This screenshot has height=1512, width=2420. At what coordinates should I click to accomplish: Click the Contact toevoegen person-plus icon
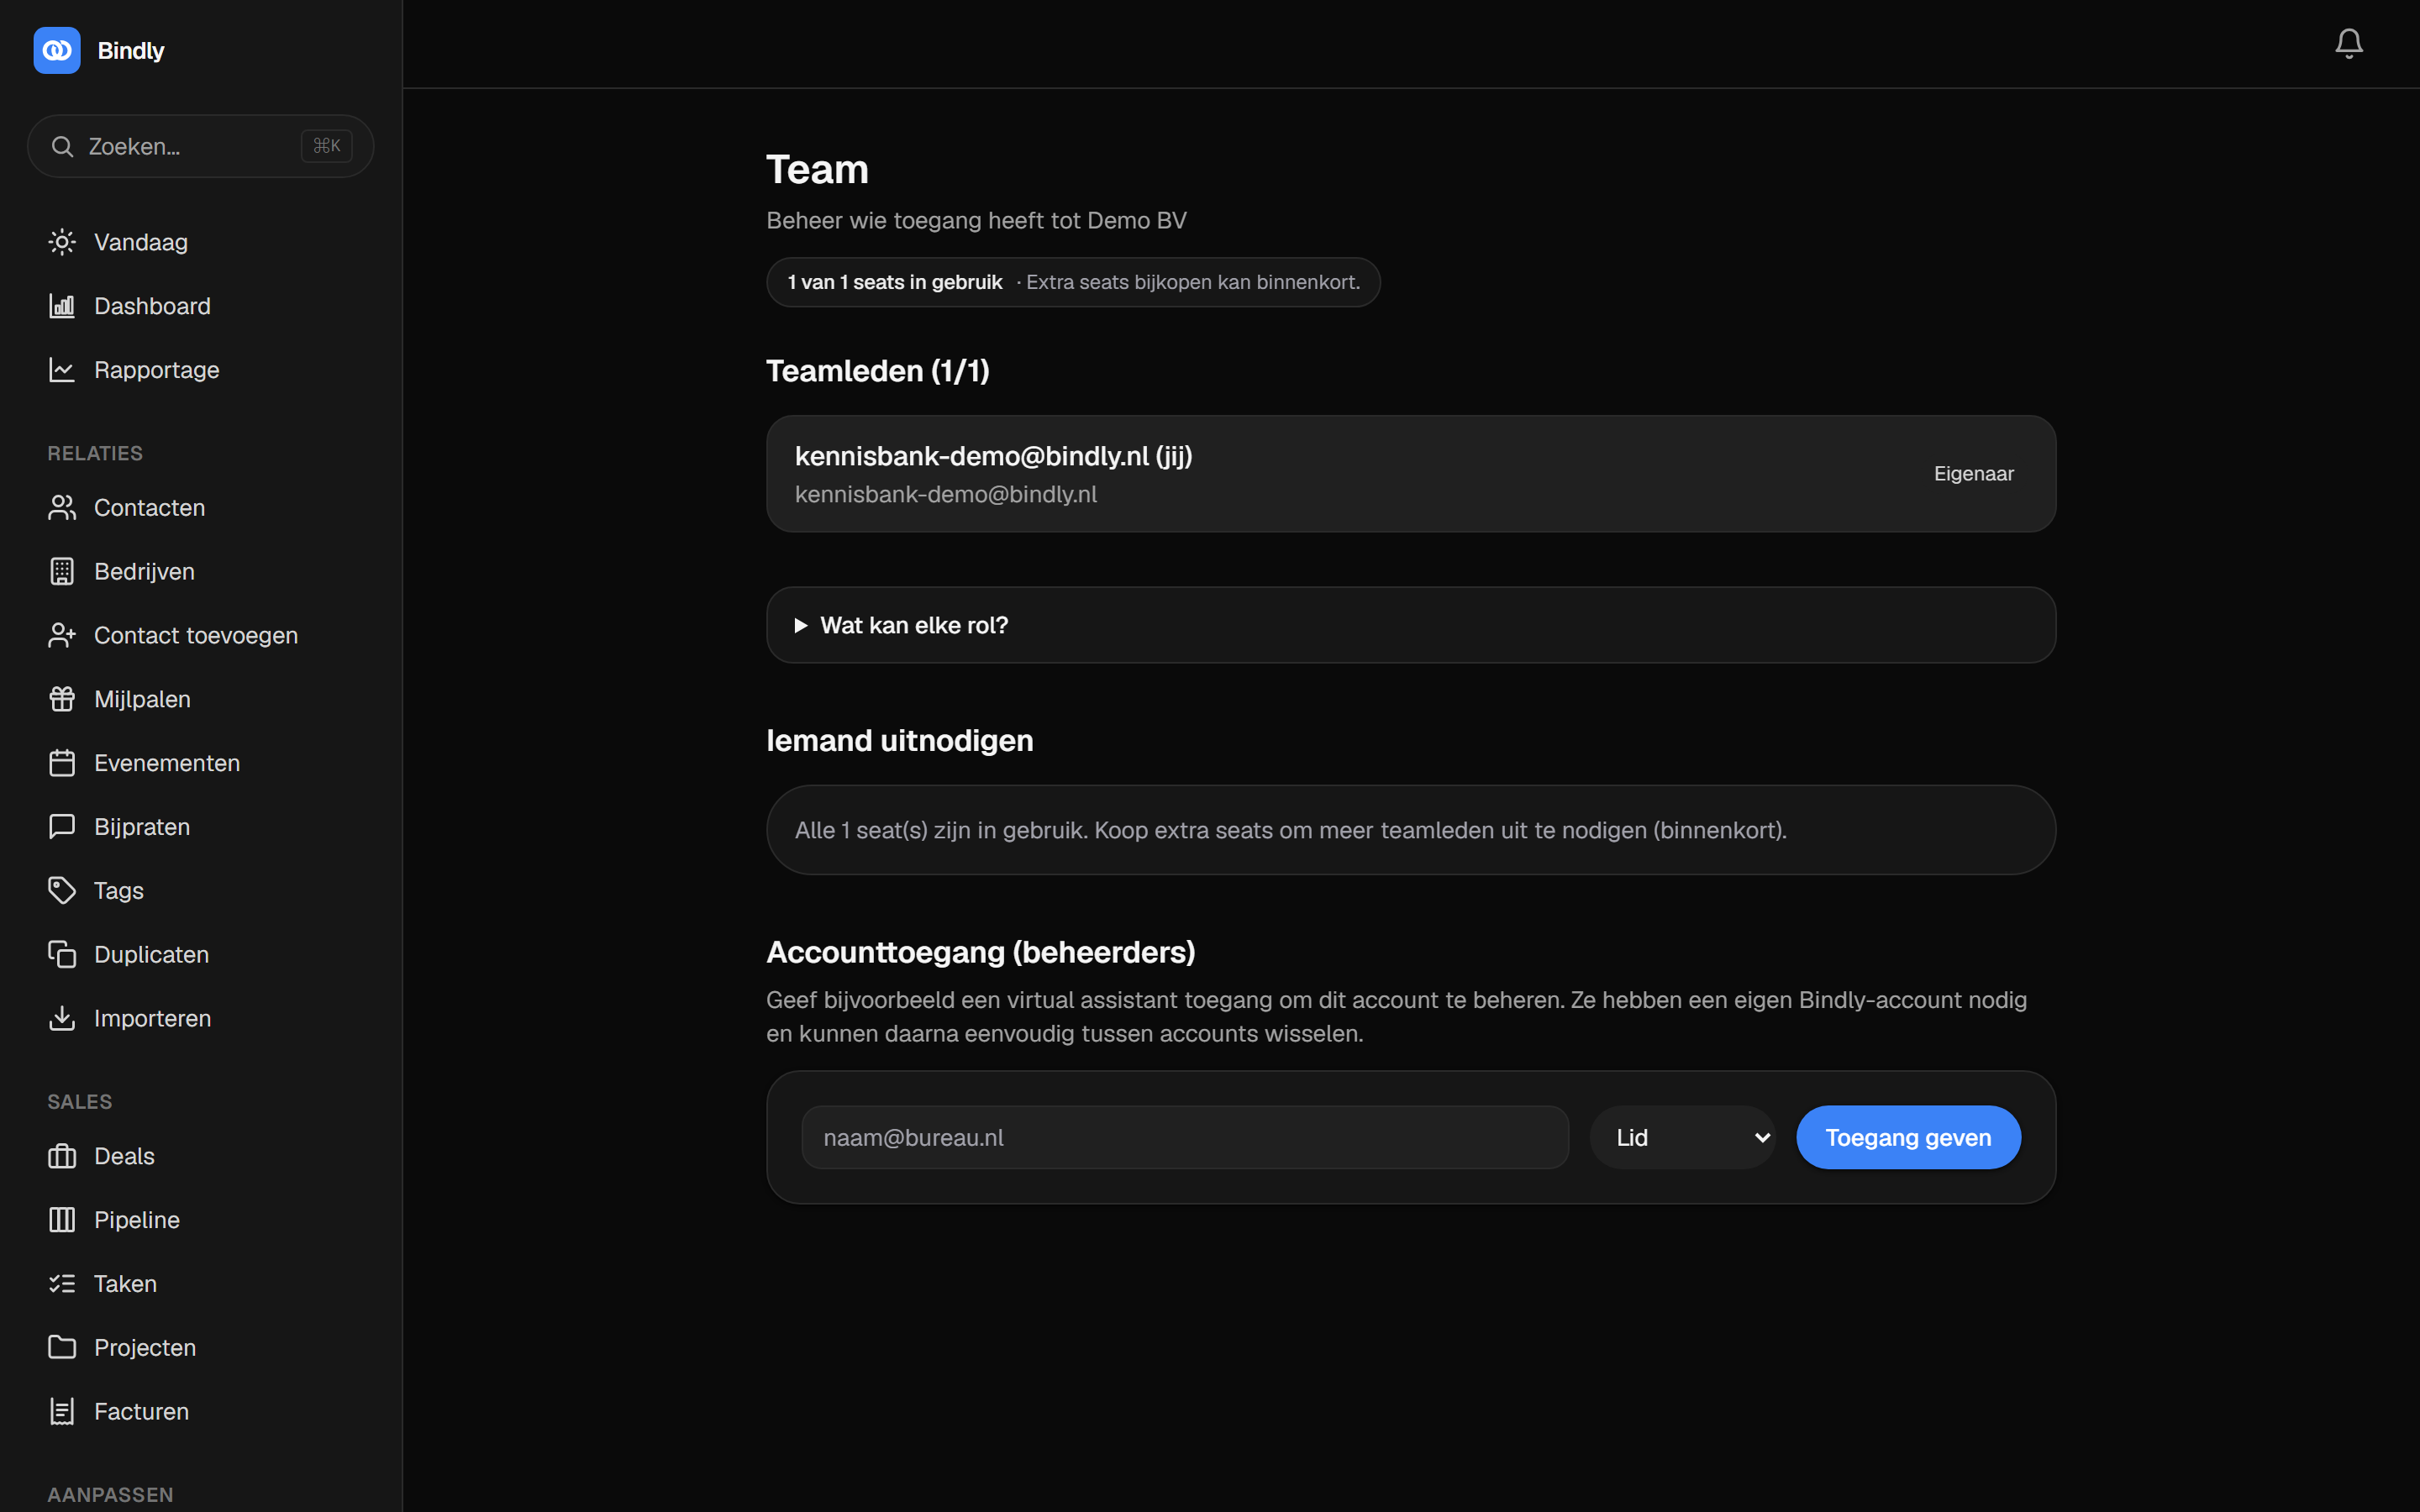pos(62,636)
